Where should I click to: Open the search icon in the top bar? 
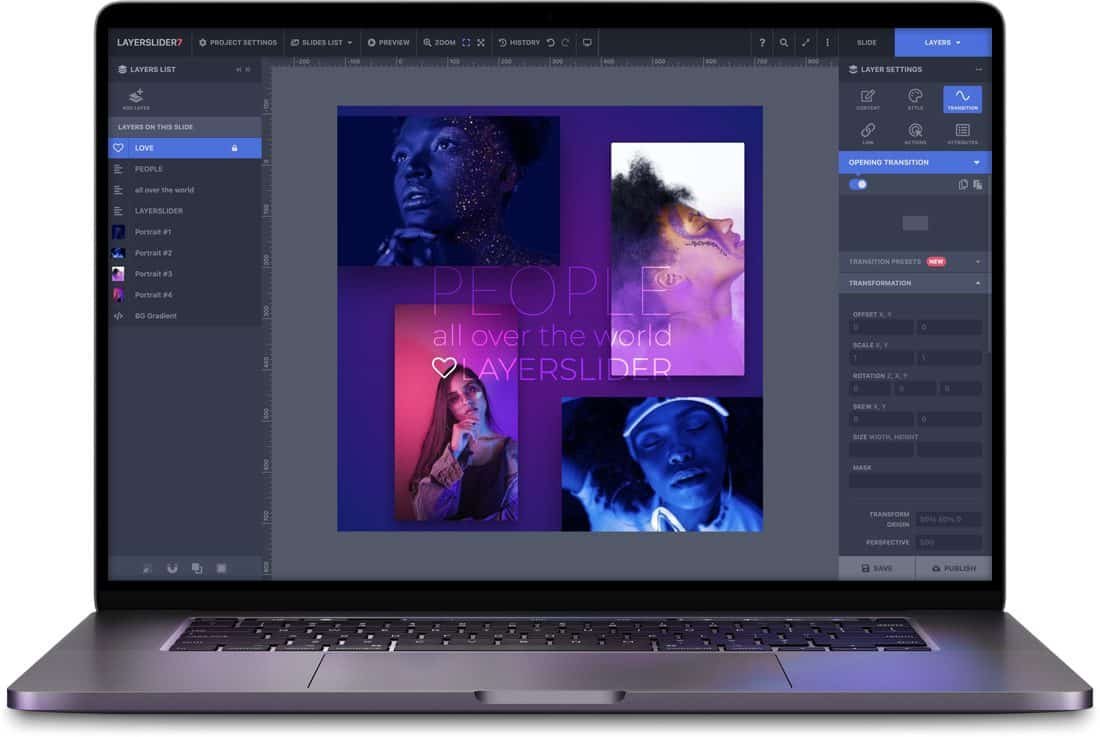click(783, 42)
